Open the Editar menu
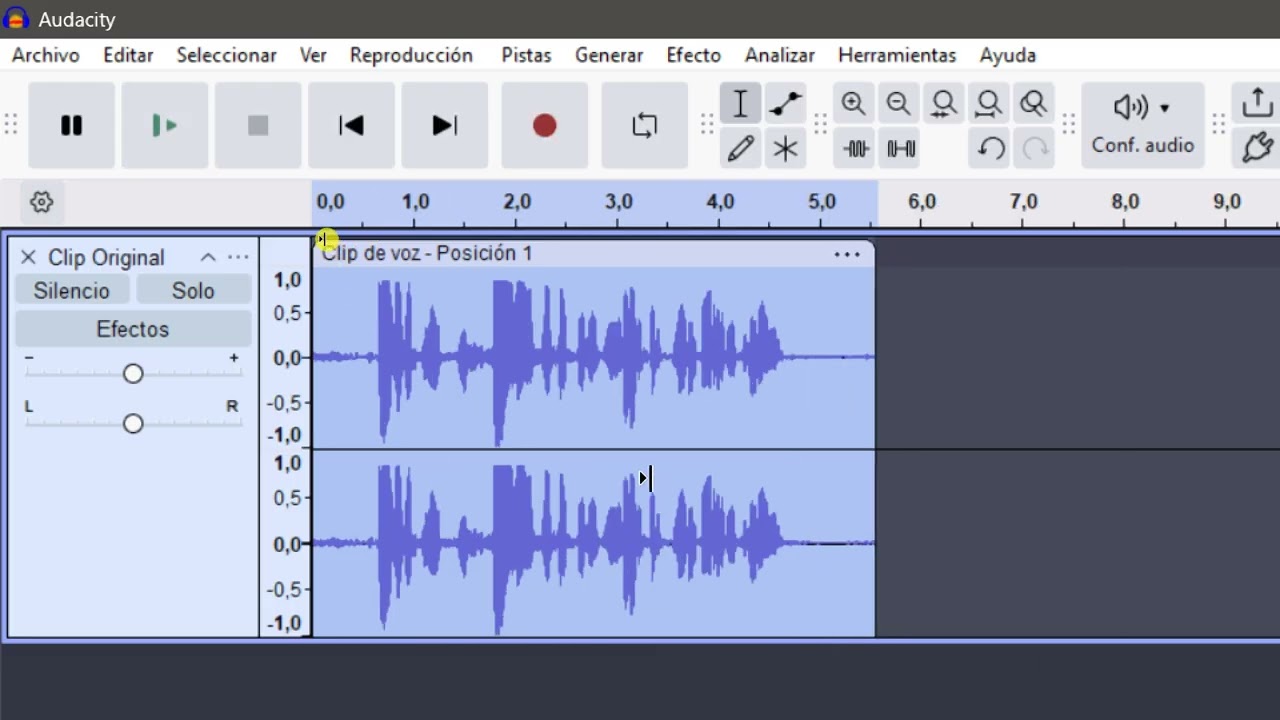This screenshot has width=1280, height=720. coord(128,55)
